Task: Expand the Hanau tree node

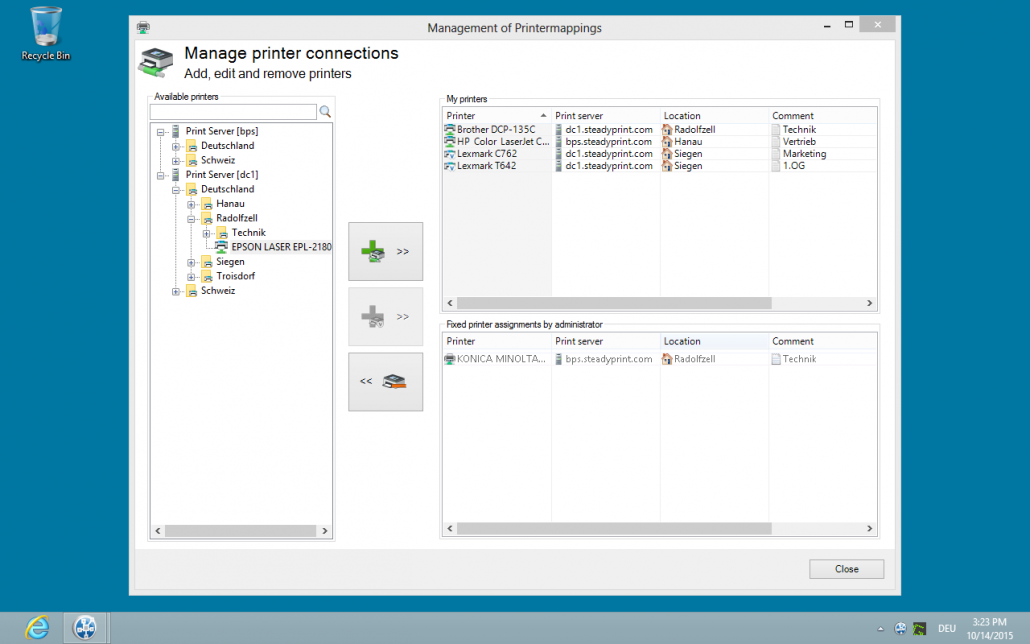Action: [191, 204]
